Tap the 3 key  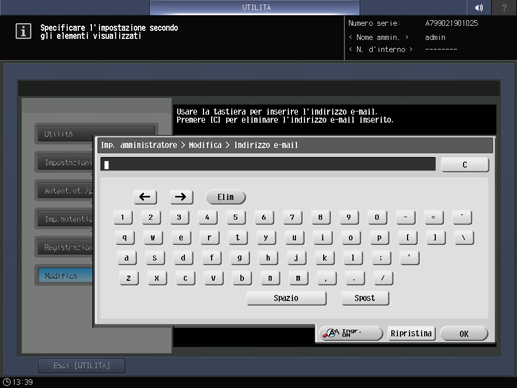179,218
